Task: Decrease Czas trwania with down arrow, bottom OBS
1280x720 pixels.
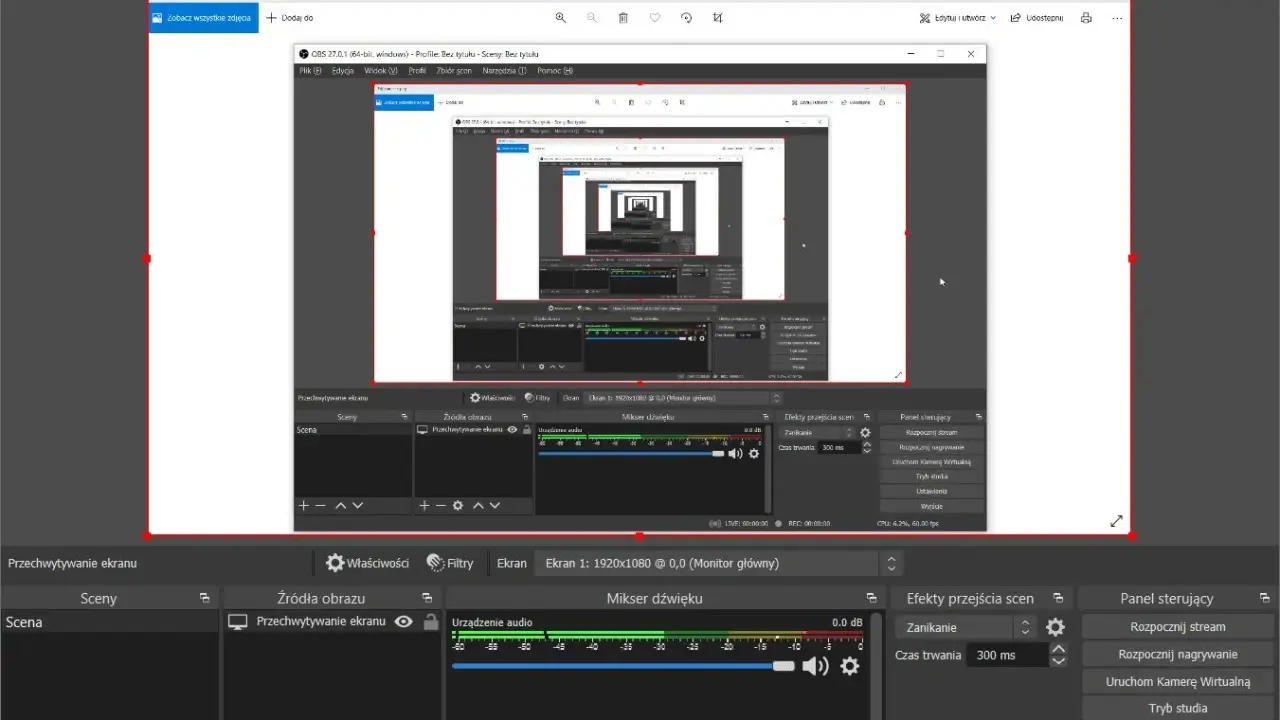Action: point(1059,661)
